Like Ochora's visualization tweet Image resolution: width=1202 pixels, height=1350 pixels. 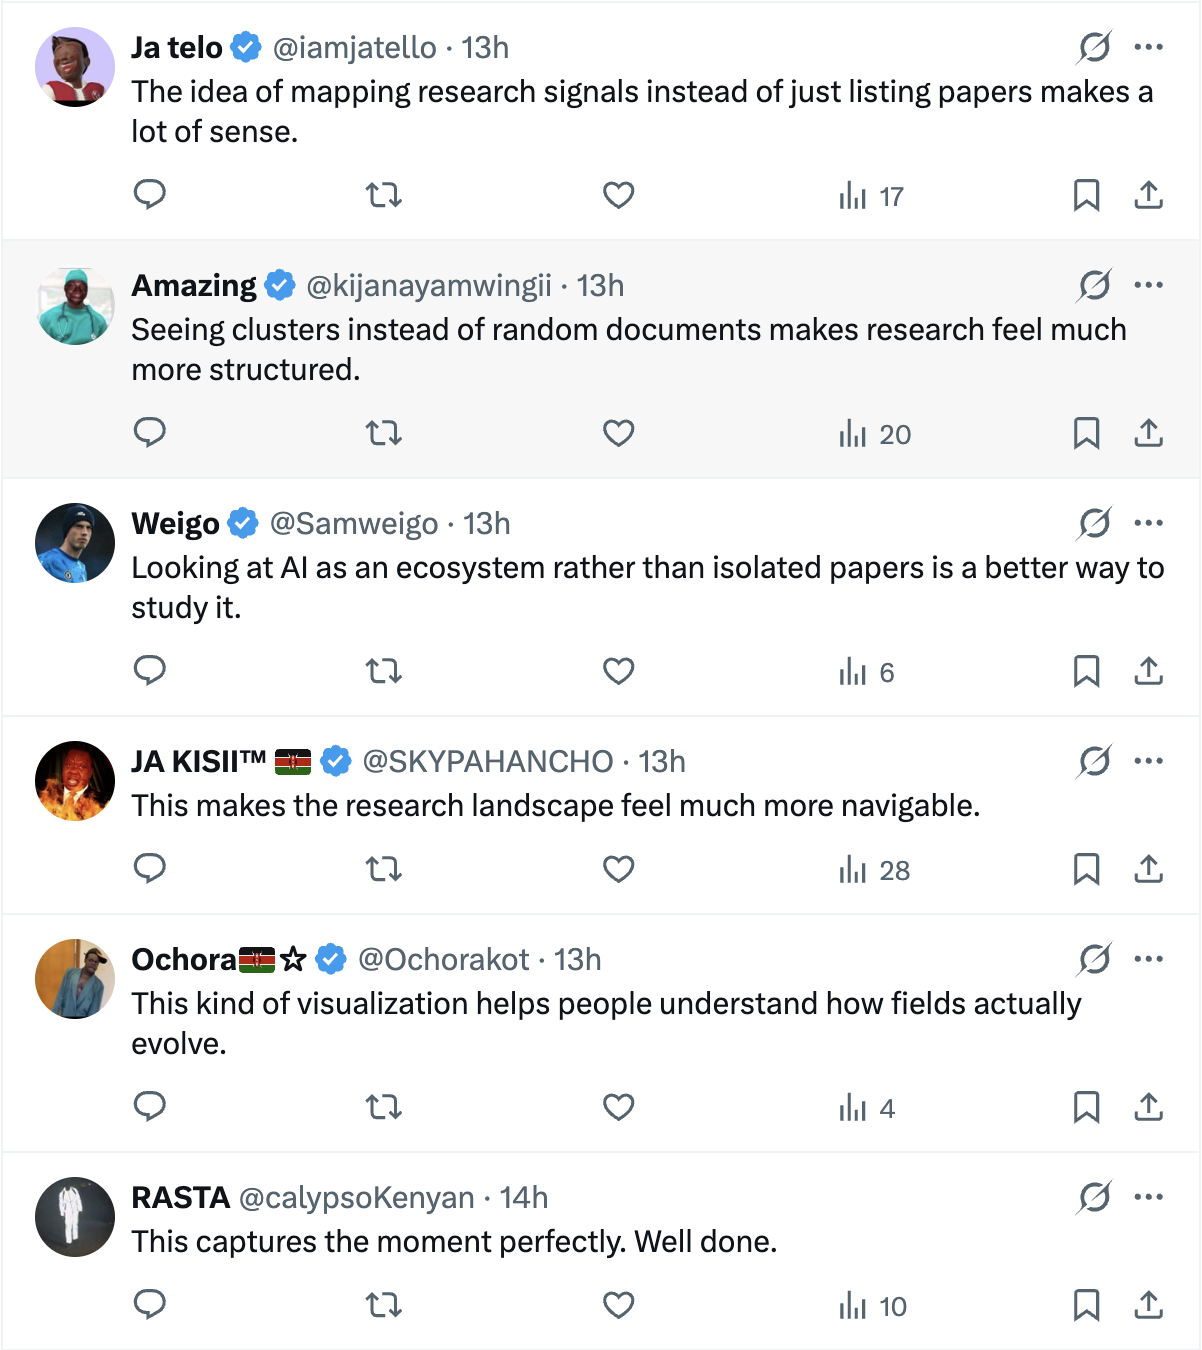pyautogui.click(x=619, y=1107)
